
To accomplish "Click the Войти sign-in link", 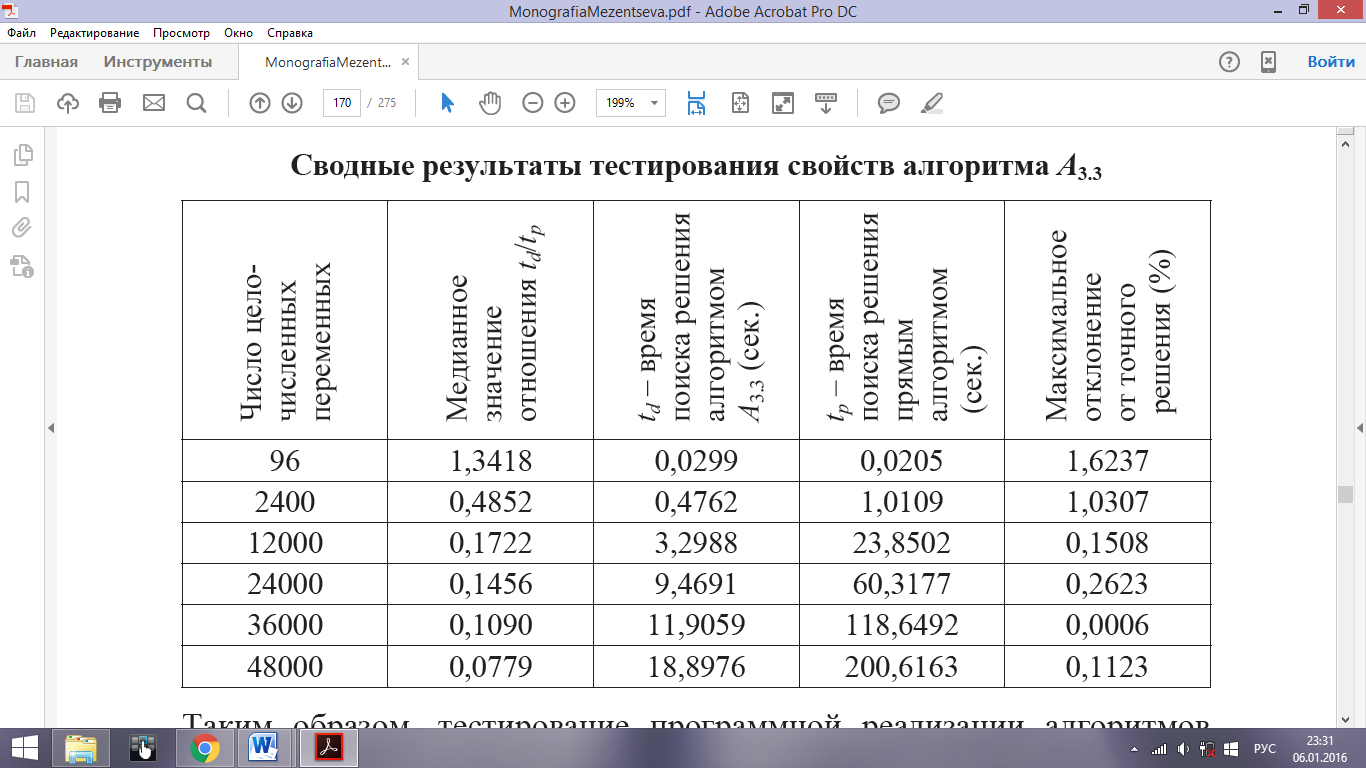I will tap(1332, 62).
